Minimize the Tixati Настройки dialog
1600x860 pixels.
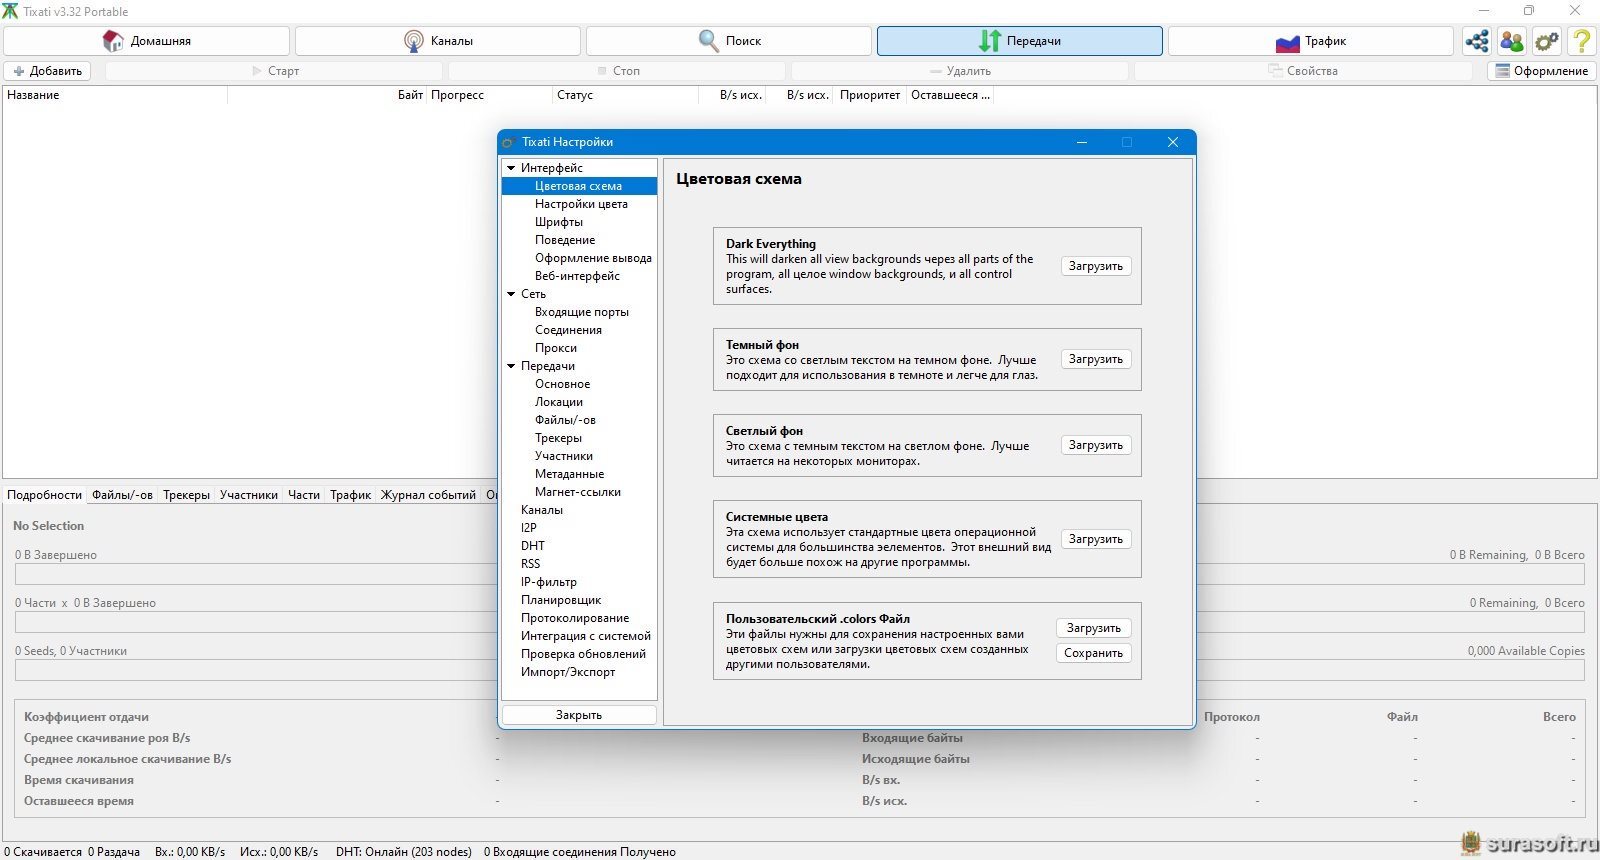[x=1082, y=142]
